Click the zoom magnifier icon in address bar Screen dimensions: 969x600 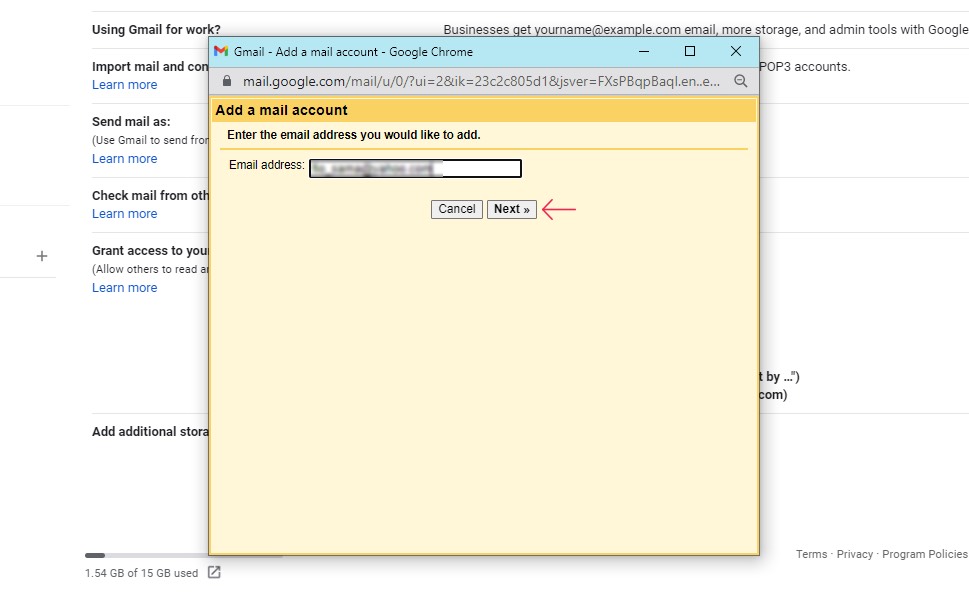[x=740, y=81]
